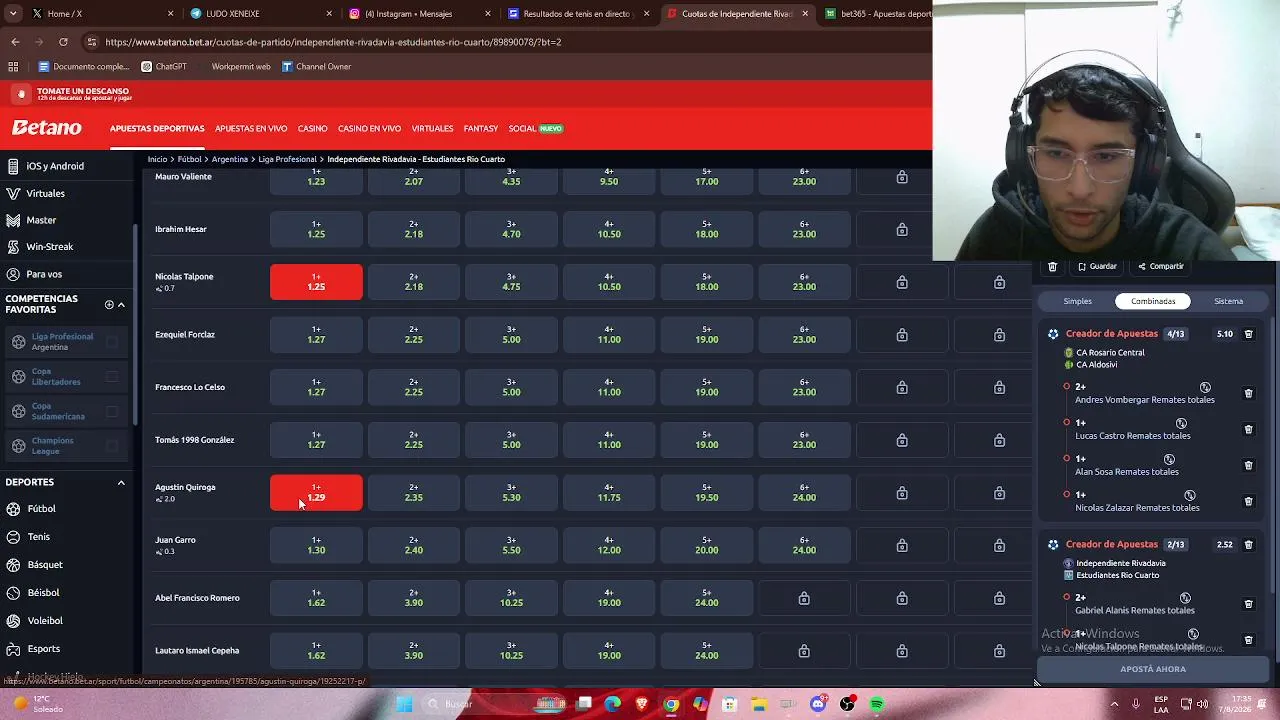Image resolution: width=1280 pixels, height=720 pixels.
Task: Open the Win-Streak sidebar item
Action: [49, 247]
